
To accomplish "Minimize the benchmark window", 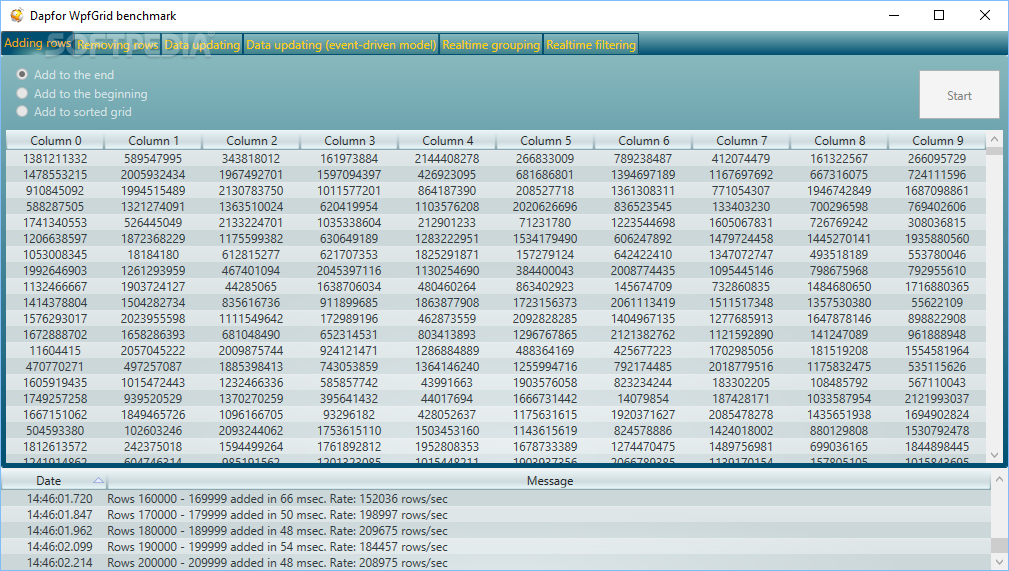I will tap(894, 15).
